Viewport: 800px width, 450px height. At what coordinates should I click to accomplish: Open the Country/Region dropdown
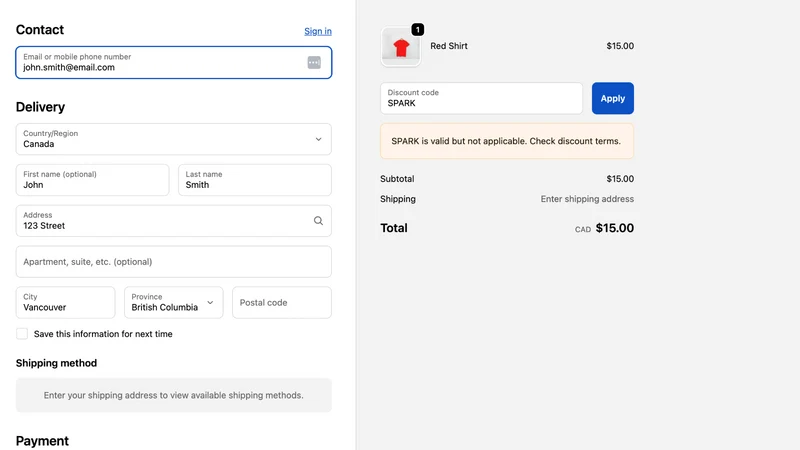click(x=173, y=139)
